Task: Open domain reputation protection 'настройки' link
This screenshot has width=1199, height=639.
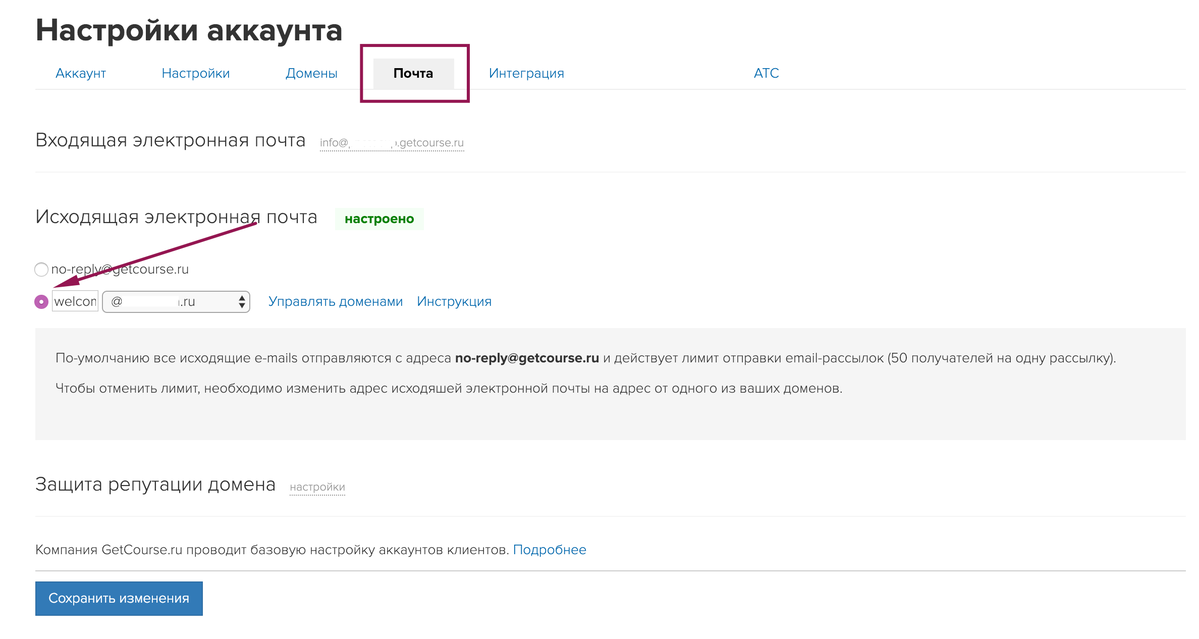Action: [317, 487]
